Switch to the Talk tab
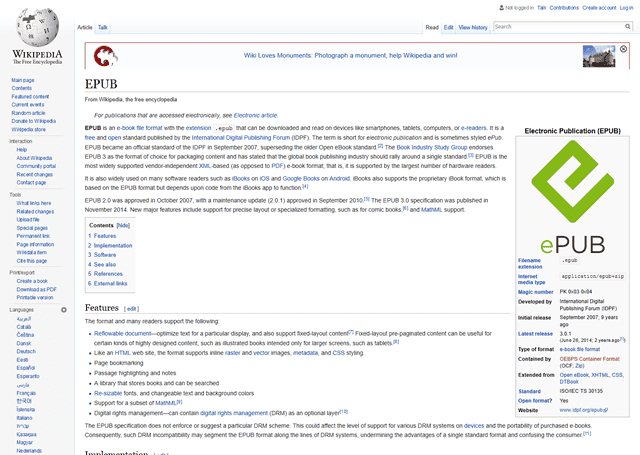 102,27
